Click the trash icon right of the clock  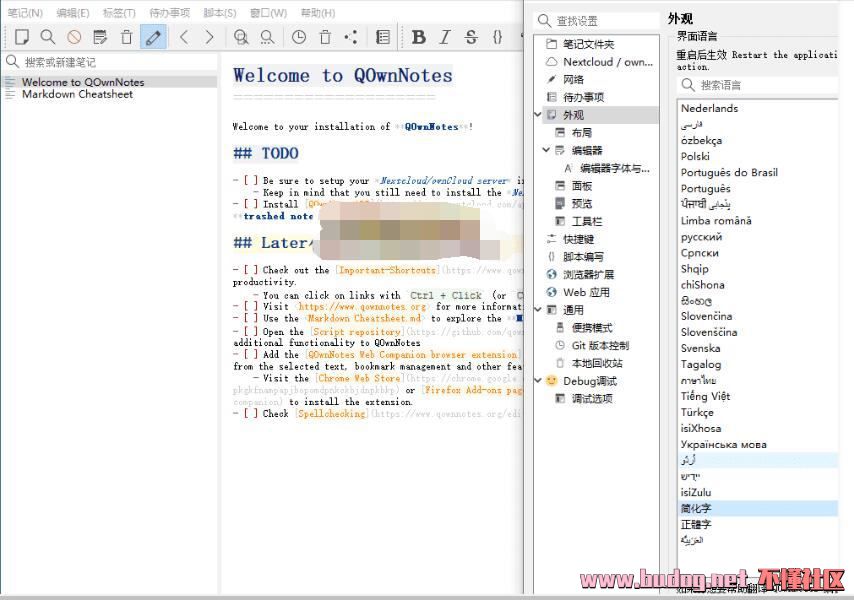[325, 37]
